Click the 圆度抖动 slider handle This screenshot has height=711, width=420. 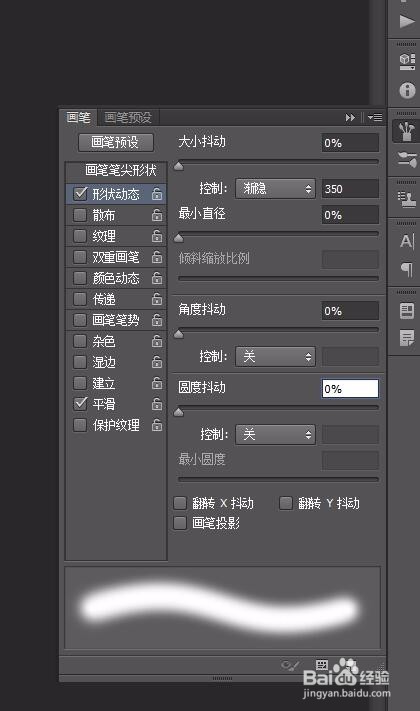tap(179, 413)
